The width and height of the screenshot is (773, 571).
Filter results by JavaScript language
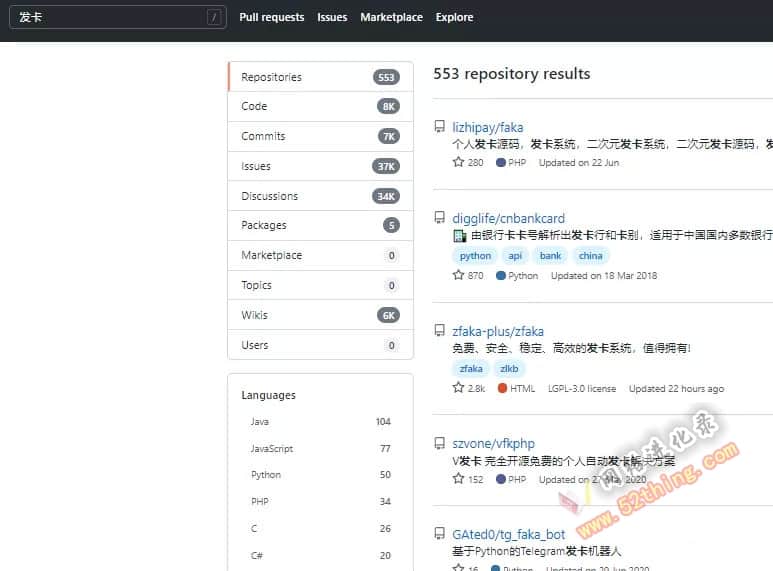(320, 449)
